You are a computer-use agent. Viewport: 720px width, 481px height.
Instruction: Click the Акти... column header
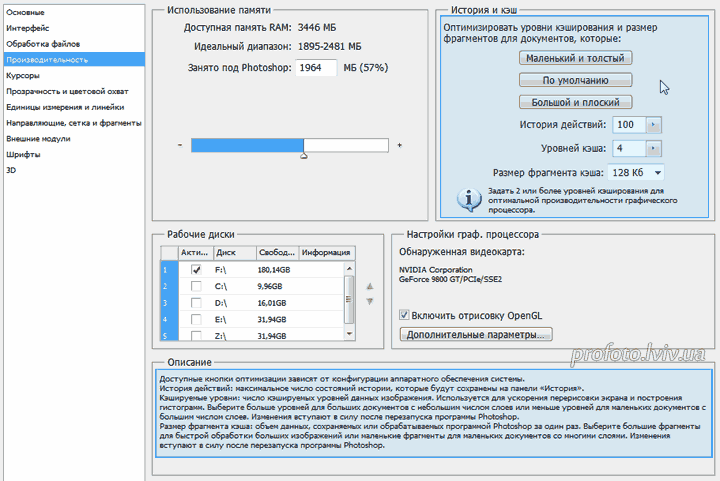[195, 252]
